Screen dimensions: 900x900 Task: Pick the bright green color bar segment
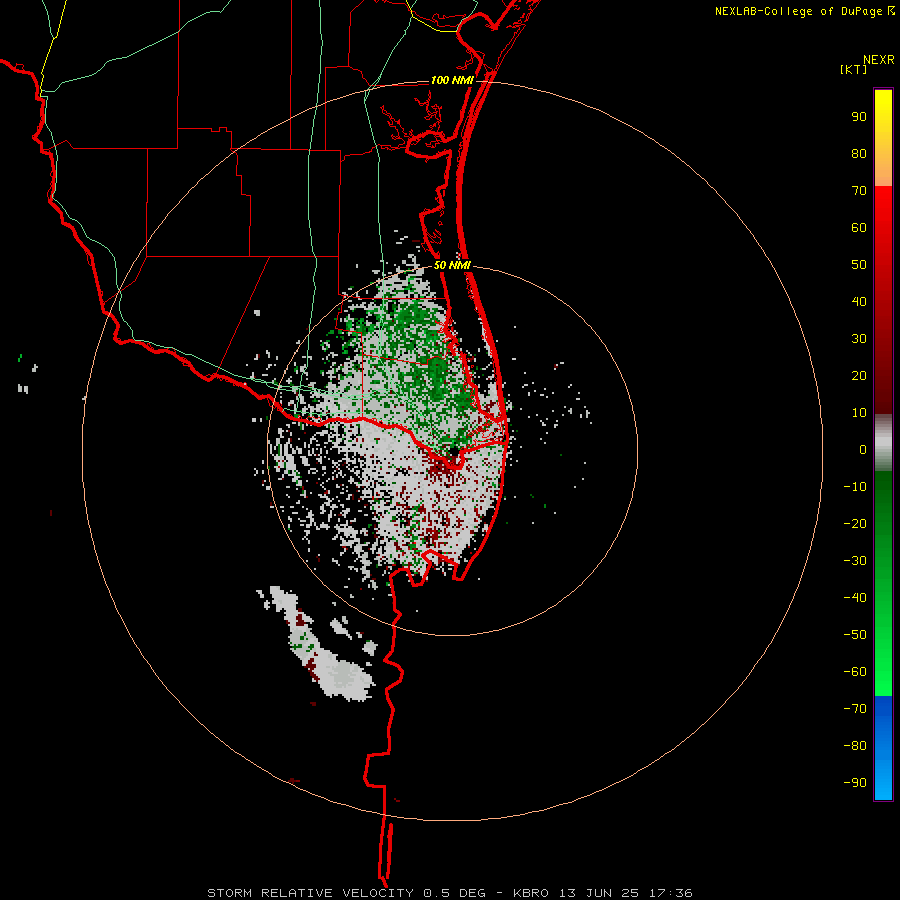click(883, 649)
